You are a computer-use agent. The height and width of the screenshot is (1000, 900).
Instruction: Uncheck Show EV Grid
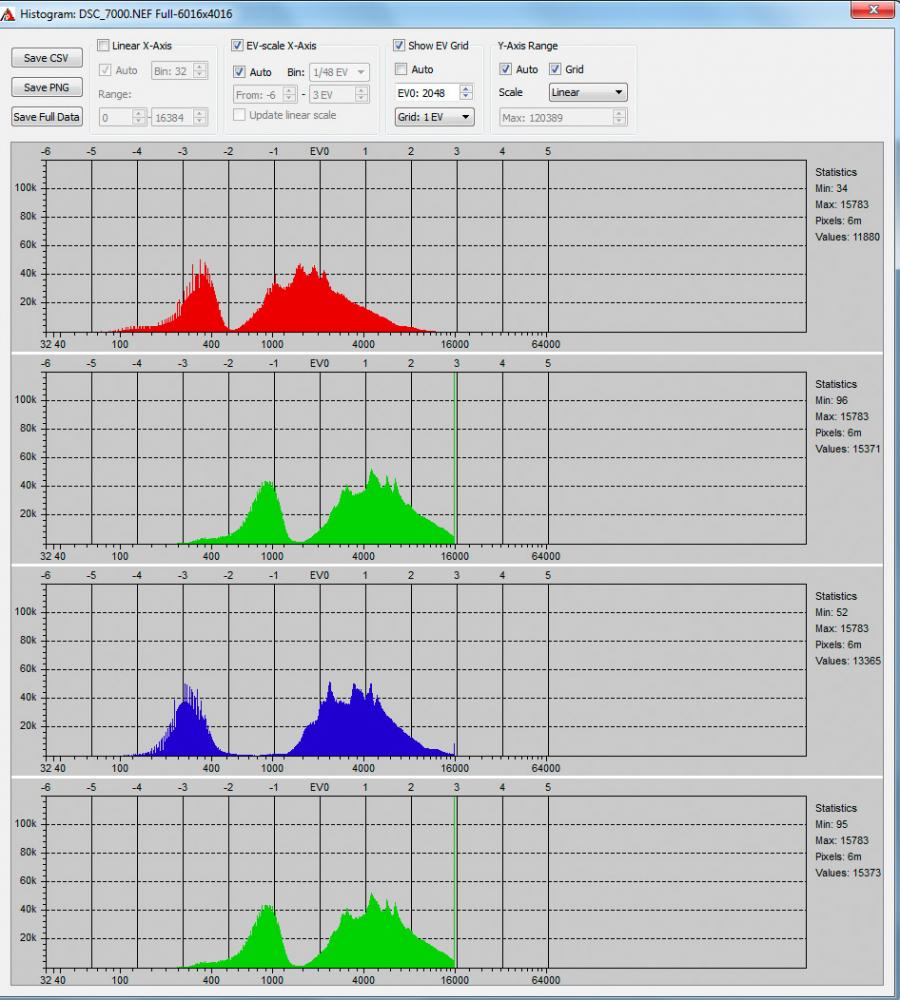[x=399, y=45]
